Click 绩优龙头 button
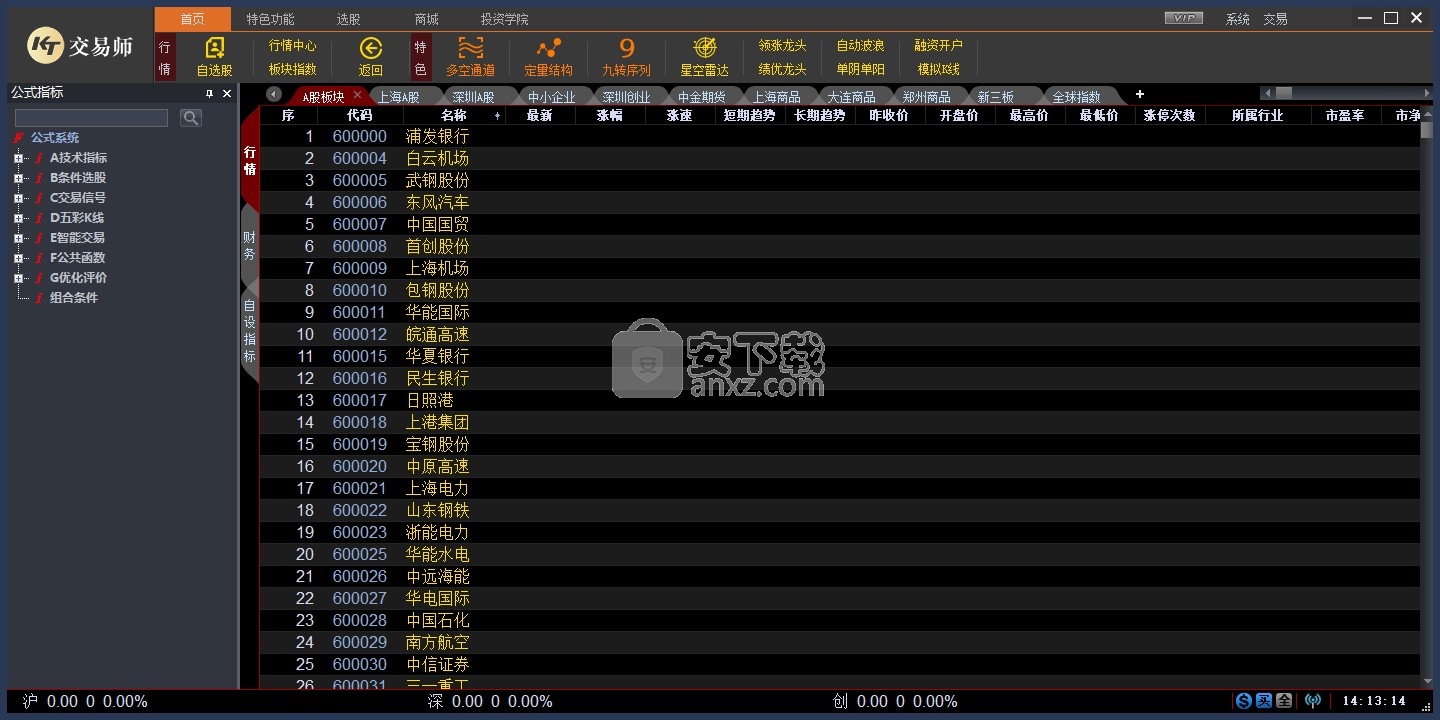The height and width of the screenshot is (720, 1440). click(782, 69)
